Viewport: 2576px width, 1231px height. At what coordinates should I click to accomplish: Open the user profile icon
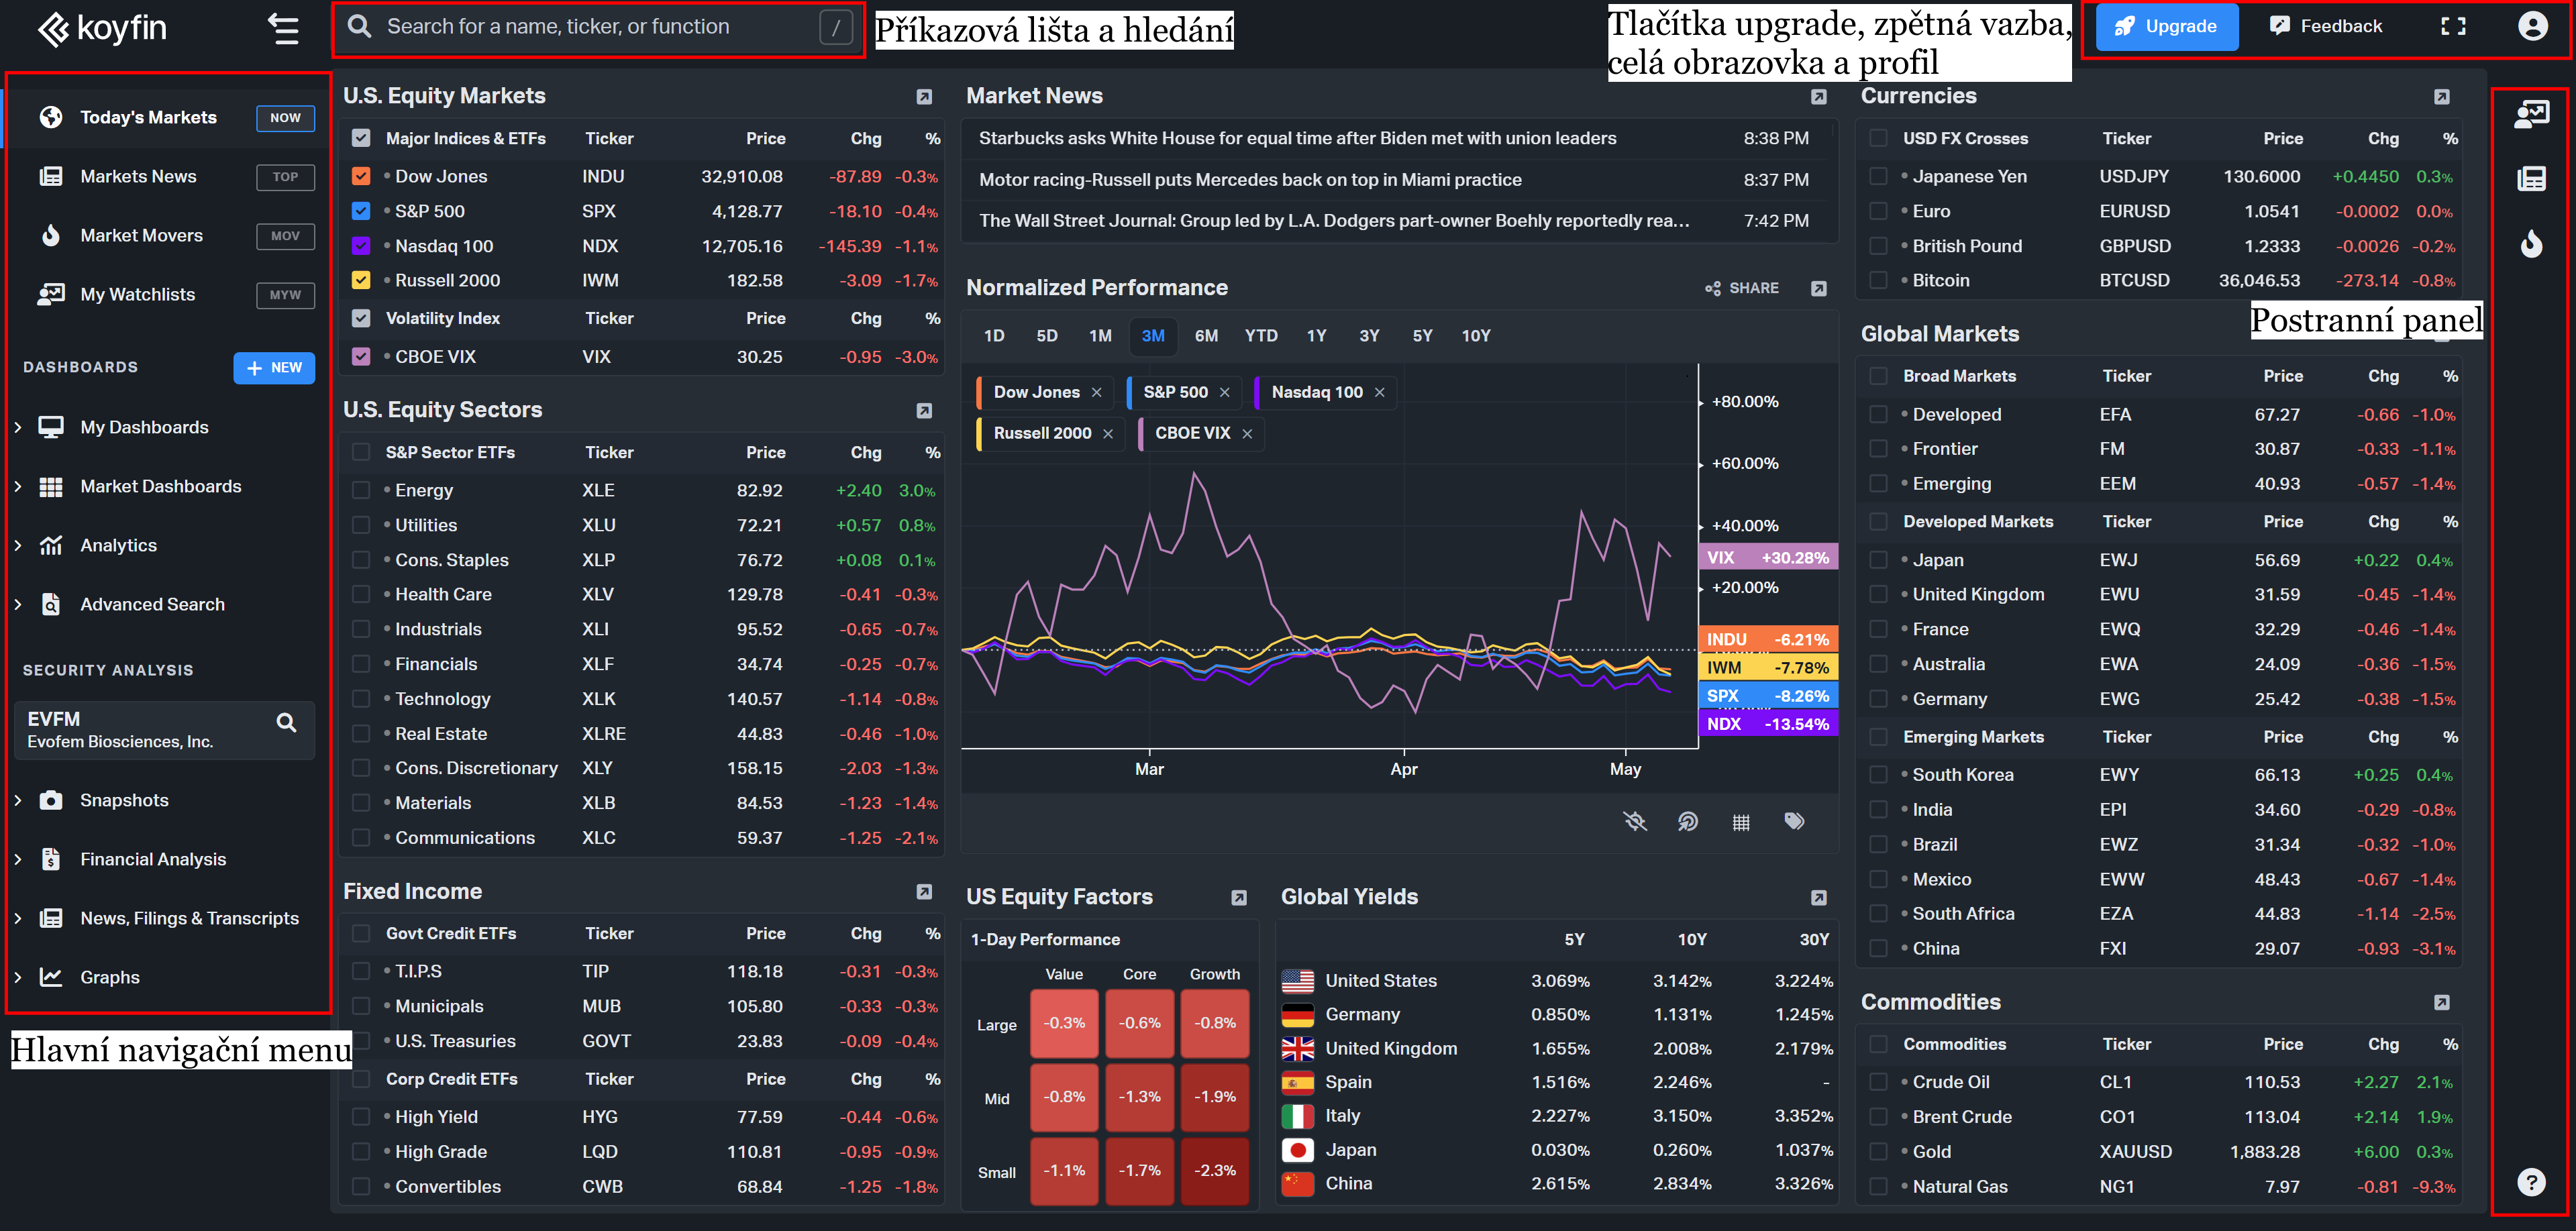[x=2532, y=27]
